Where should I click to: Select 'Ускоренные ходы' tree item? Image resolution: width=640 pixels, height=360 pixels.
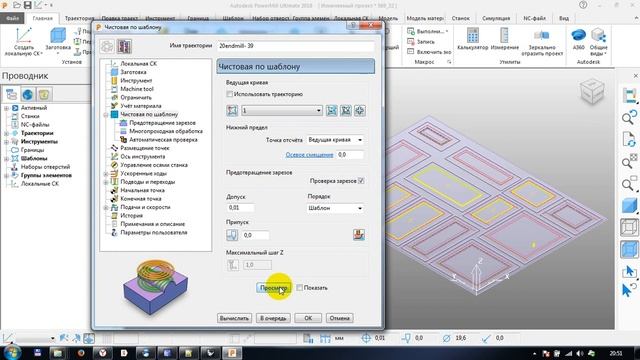[x=143, y=173]
